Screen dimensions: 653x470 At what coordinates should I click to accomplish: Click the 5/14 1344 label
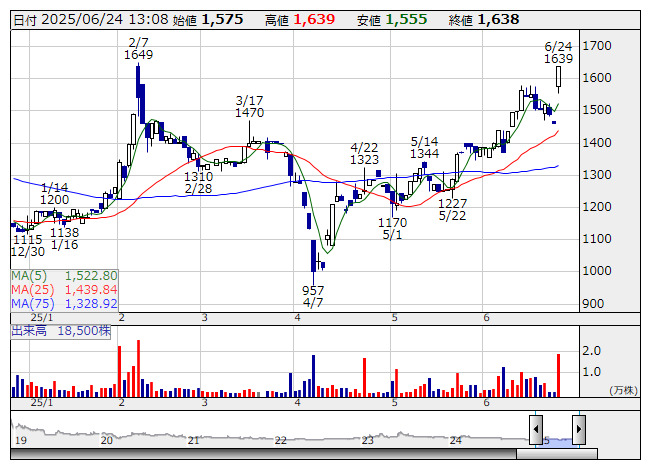[424, 148]
